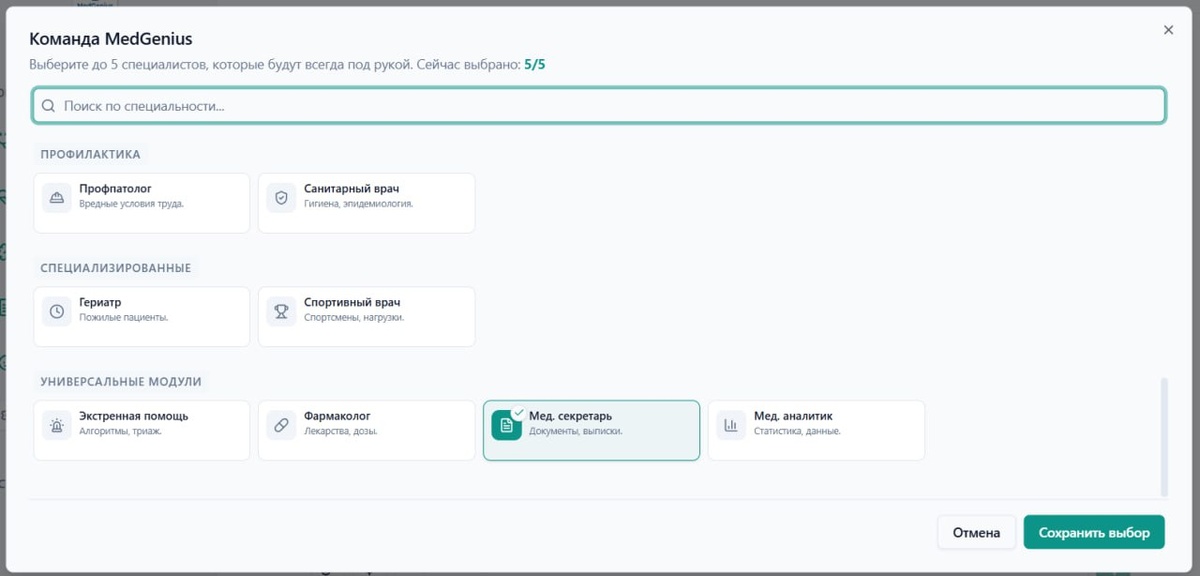Focus the Поиск по специальности search field
The height and width of the screenshot is (576, 1200).
pyautogui.click(x=599, y=106)
